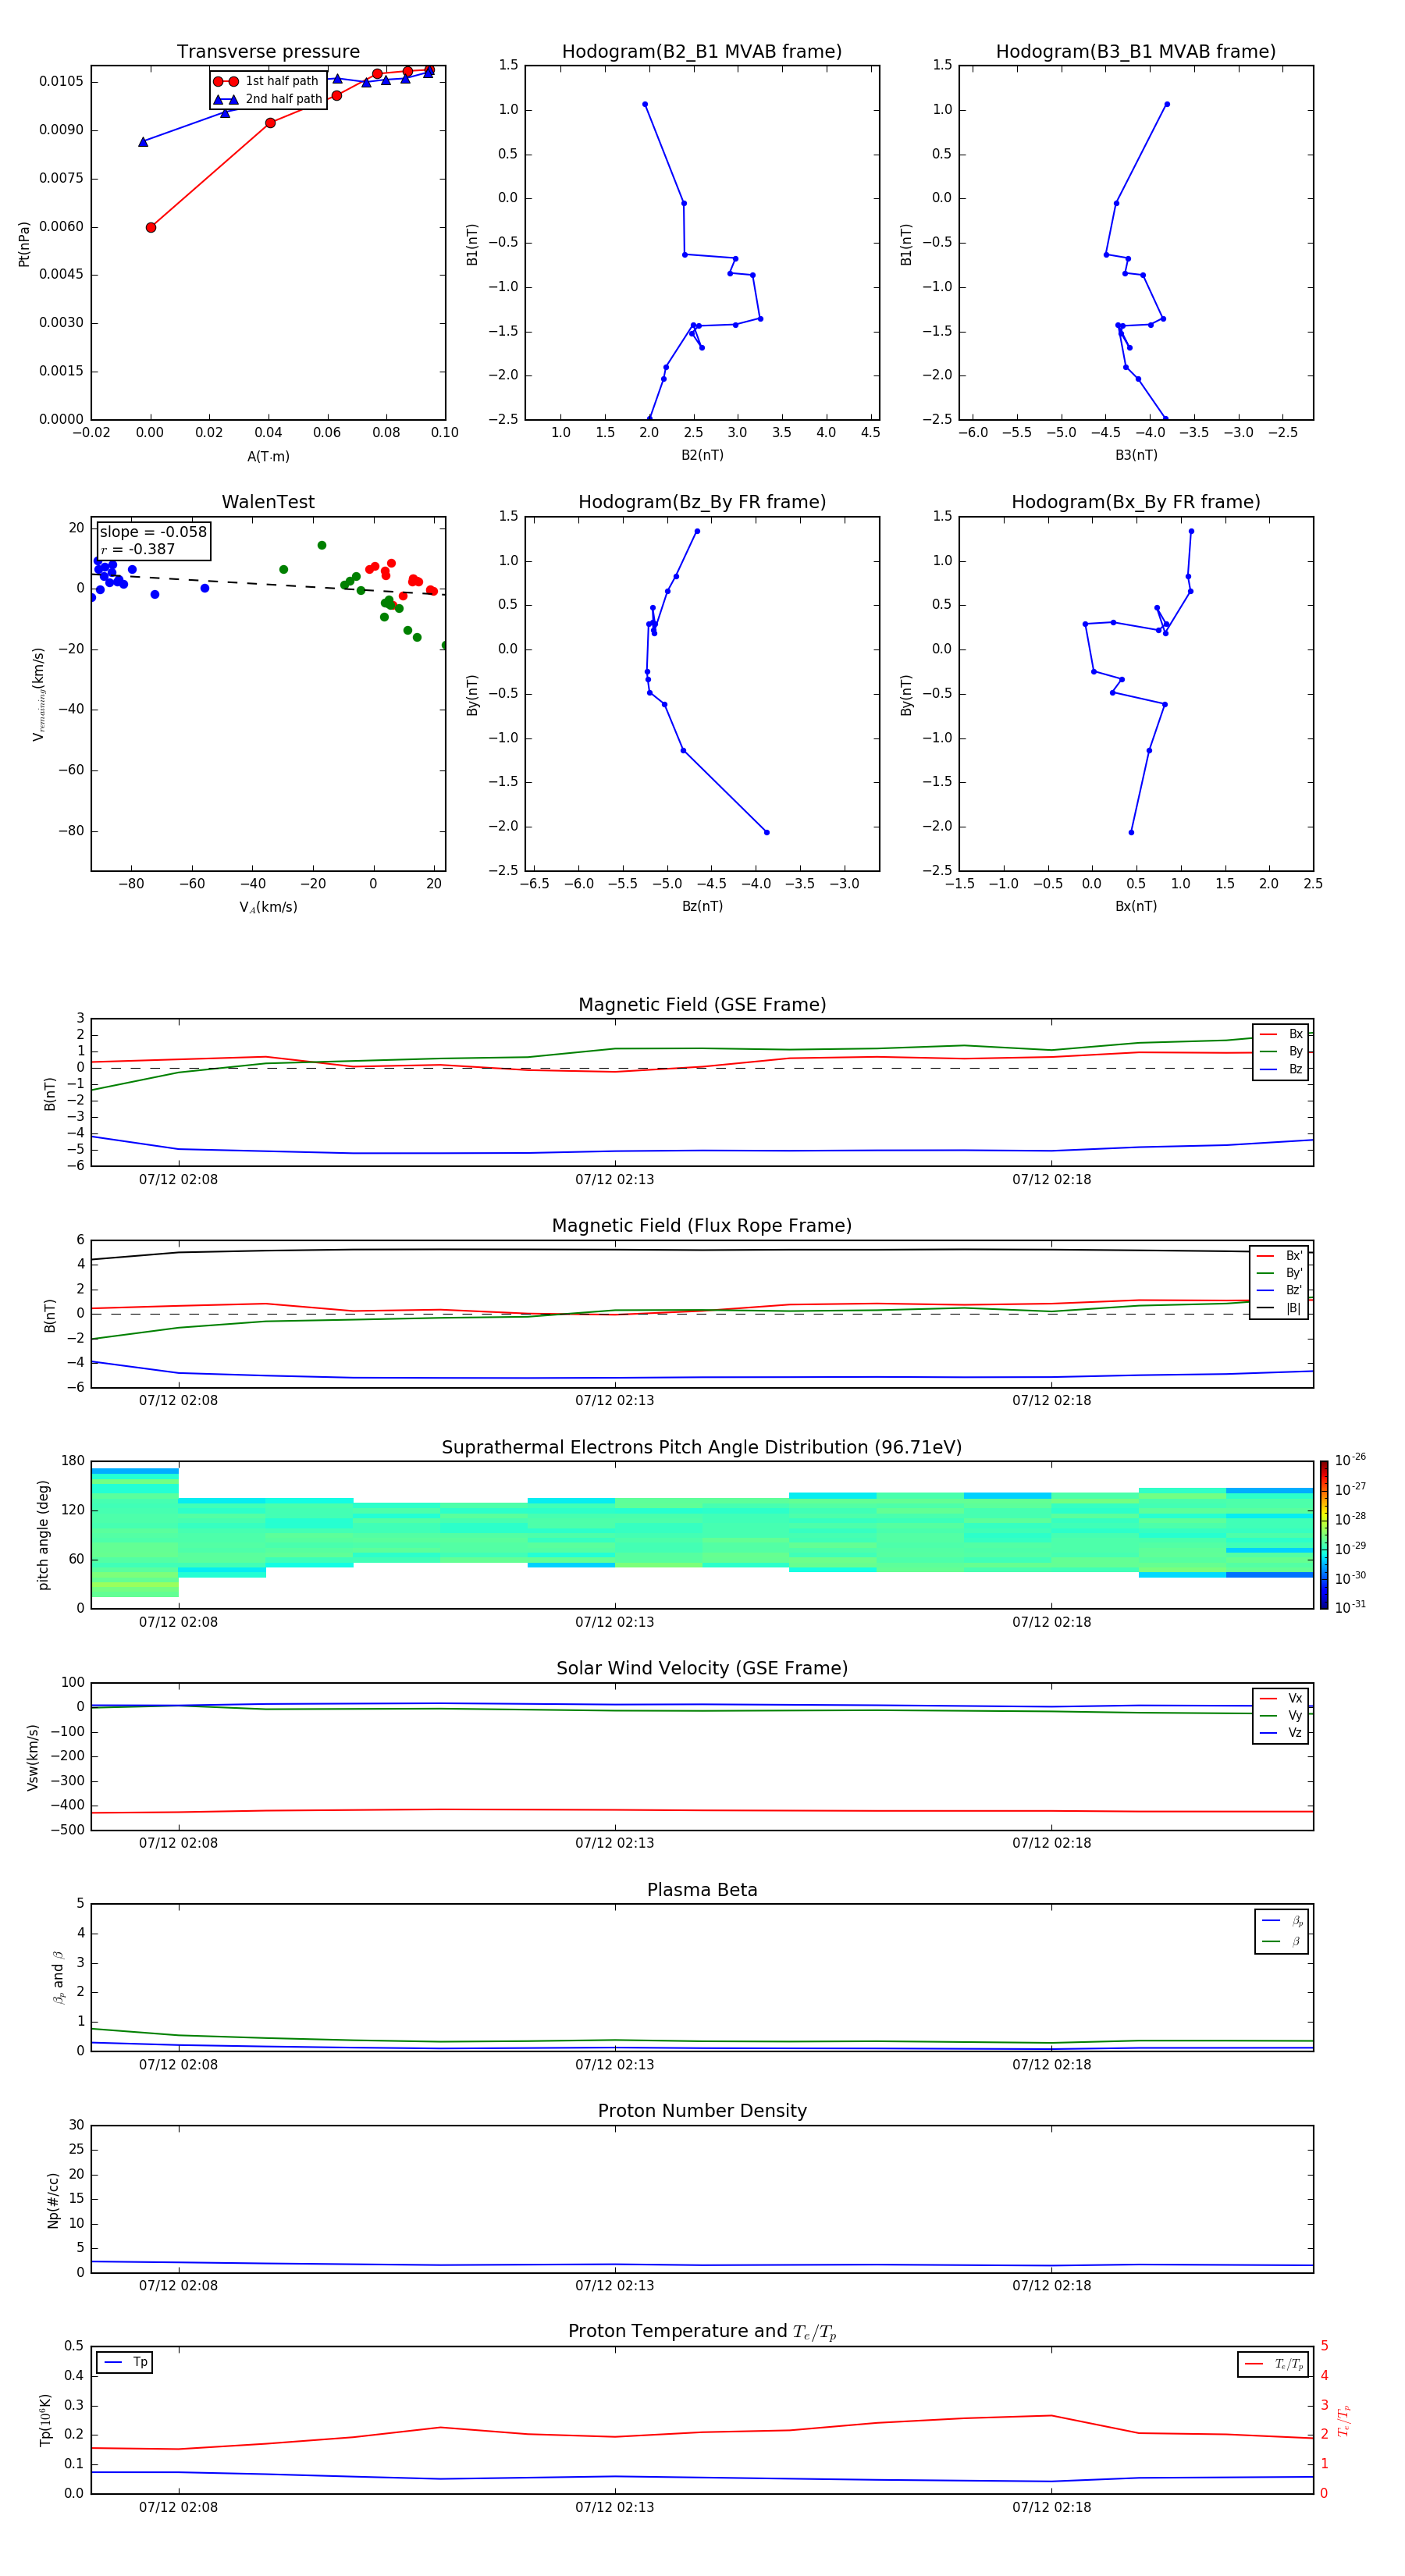Click the "Bz(nT)" x-axis label

(x=702, y=906)
